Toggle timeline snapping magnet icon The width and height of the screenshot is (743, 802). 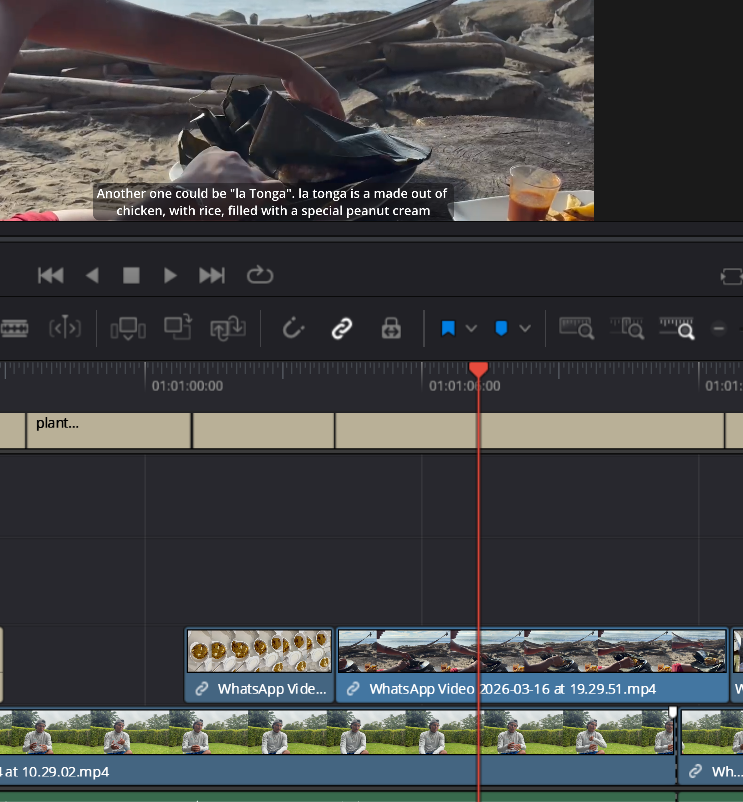tap(293, 328)
